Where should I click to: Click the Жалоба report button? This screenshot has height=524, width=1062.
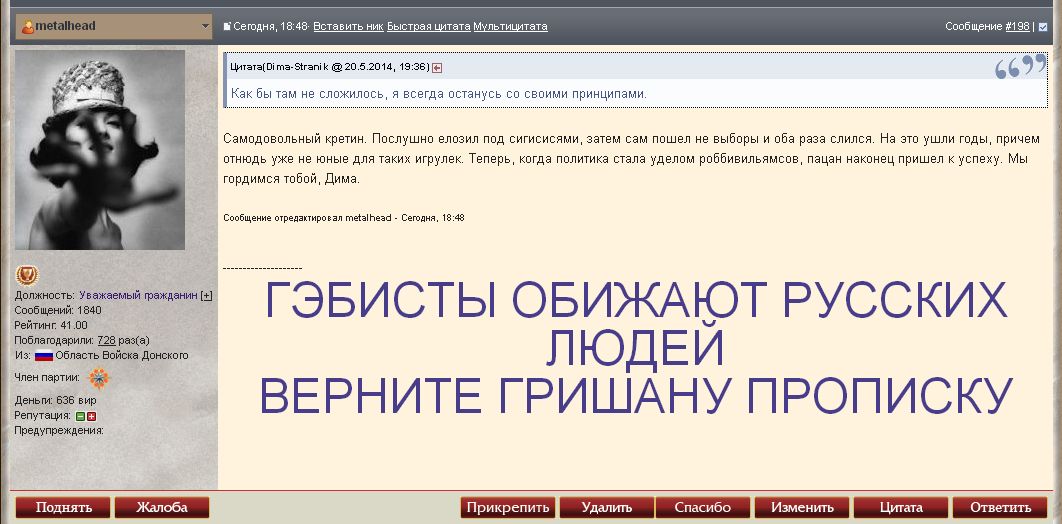162,507
